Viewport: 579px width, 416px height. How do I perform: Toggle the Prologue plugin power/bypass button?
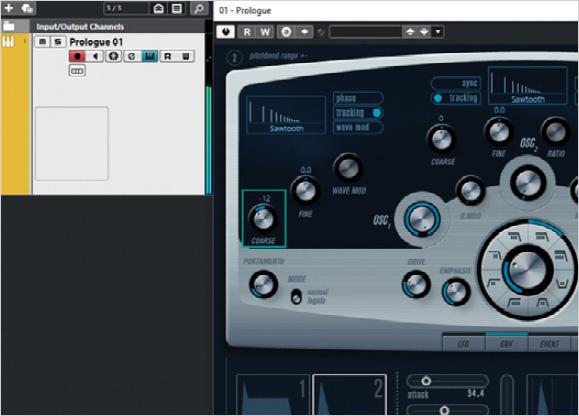(x=226, y=32)
